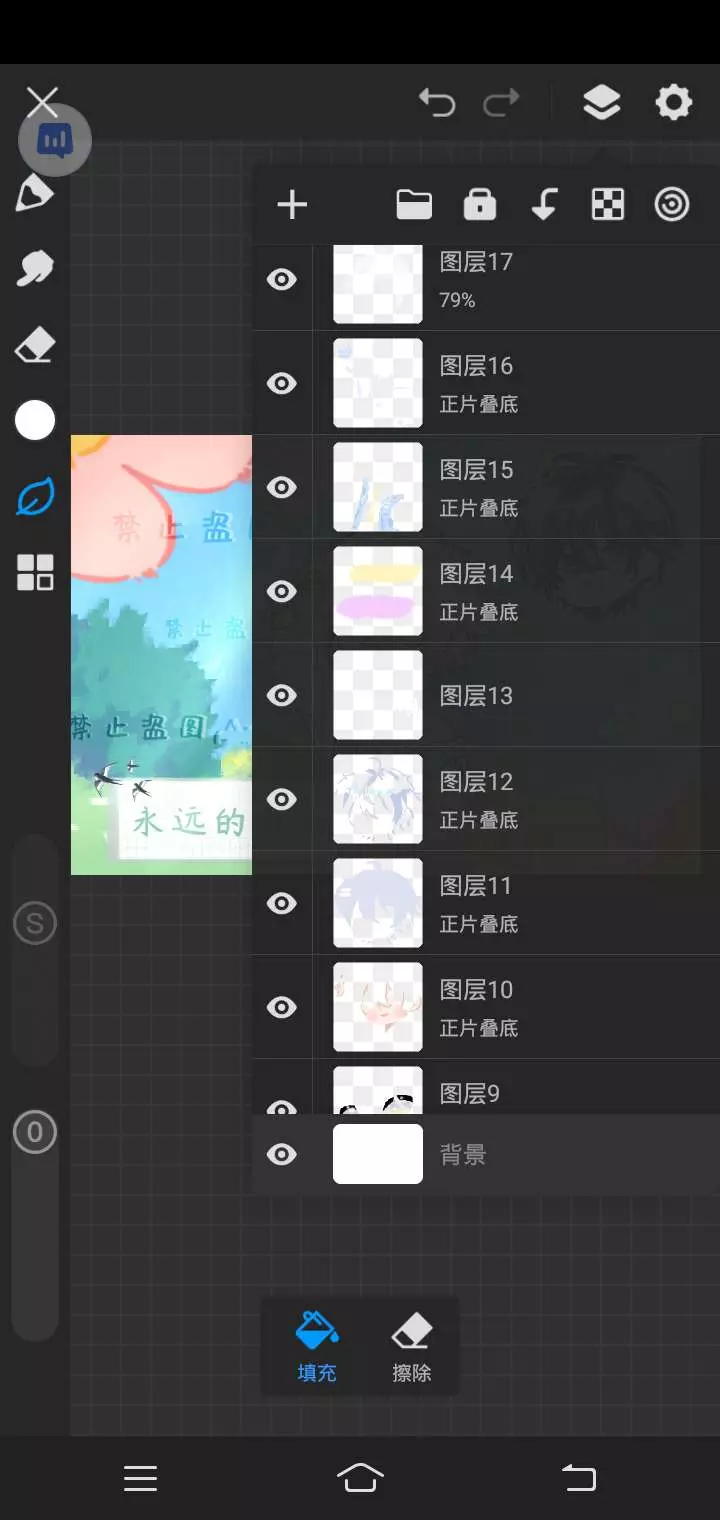Hide the 背景 layer eye icon

[282, 1155]
